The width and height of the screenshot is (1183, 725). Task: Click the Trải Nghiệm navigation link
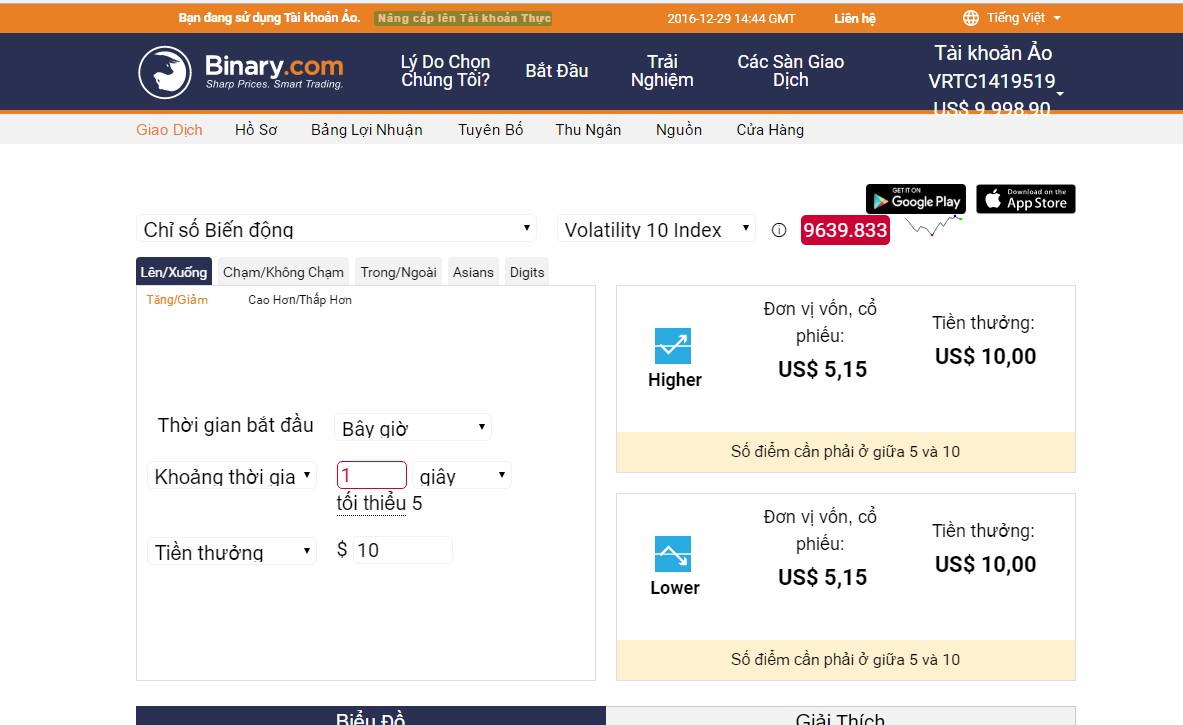[x=662, y=71]
